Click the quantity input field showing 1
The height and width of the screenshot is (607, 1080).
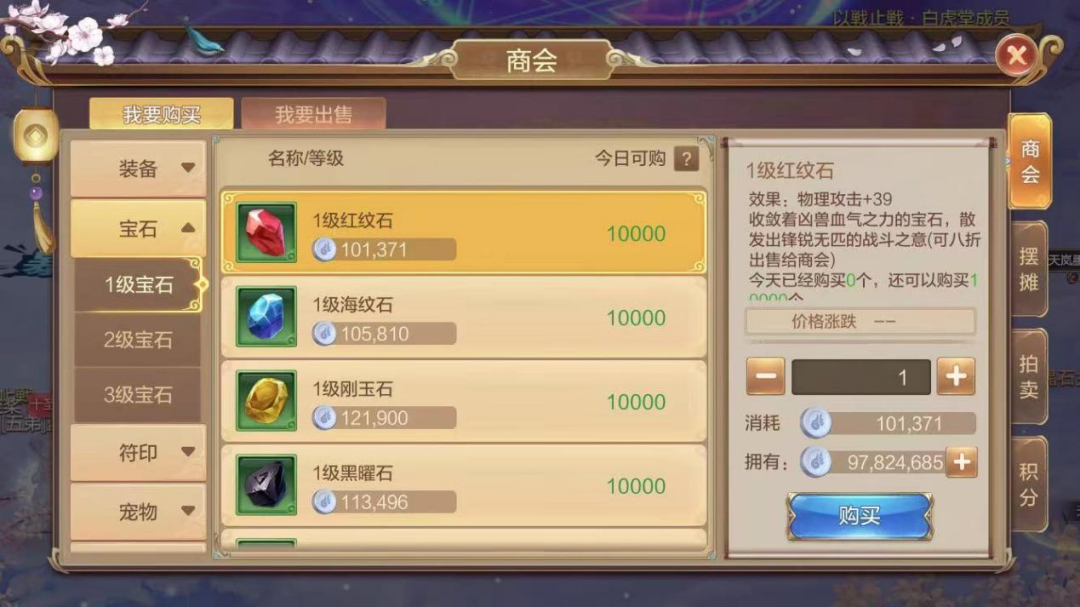pyautogui.click(x=861, y=377)
